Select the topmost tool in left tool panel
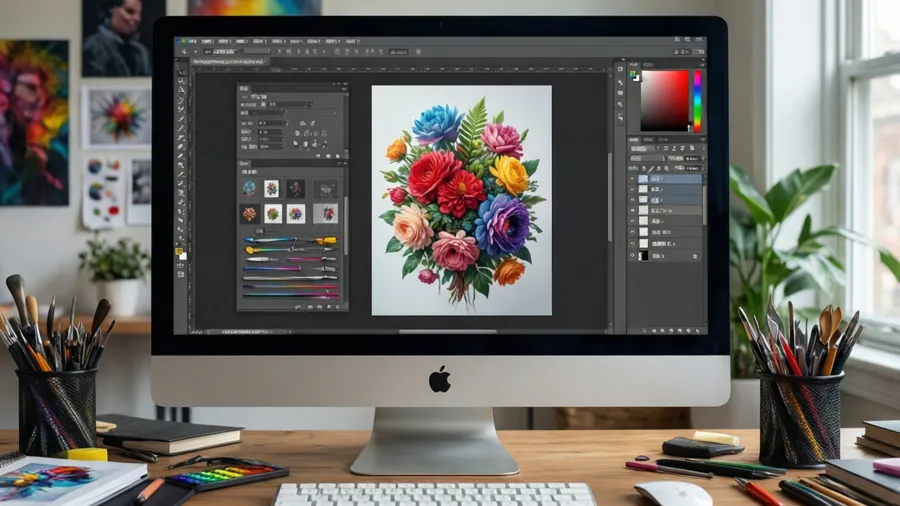The height and width of the screenshot is (506, 900). click(181, 73)
